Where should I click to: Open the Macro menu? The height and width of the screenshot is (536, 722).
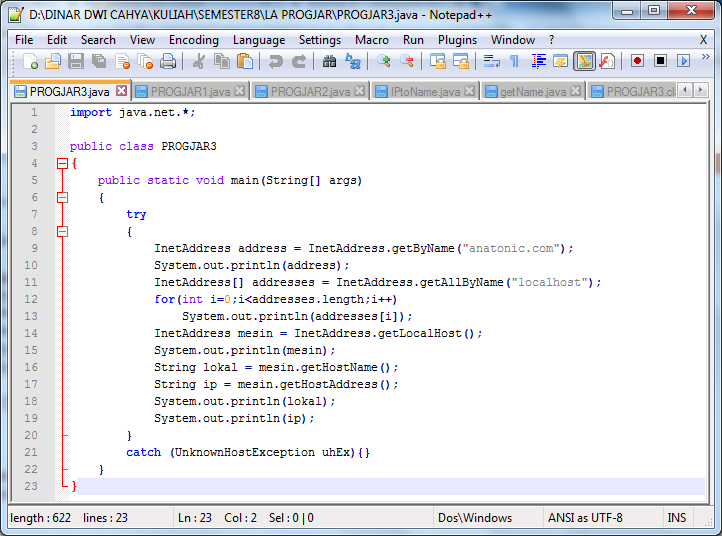pos(372,40)
